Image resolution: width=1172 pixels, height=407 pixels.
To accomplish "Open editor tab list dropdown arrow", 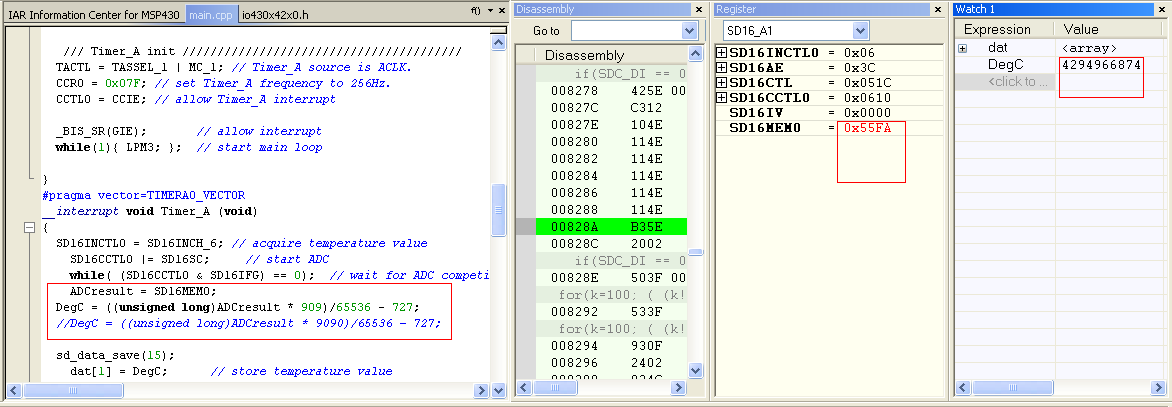I will click(490, 10).
